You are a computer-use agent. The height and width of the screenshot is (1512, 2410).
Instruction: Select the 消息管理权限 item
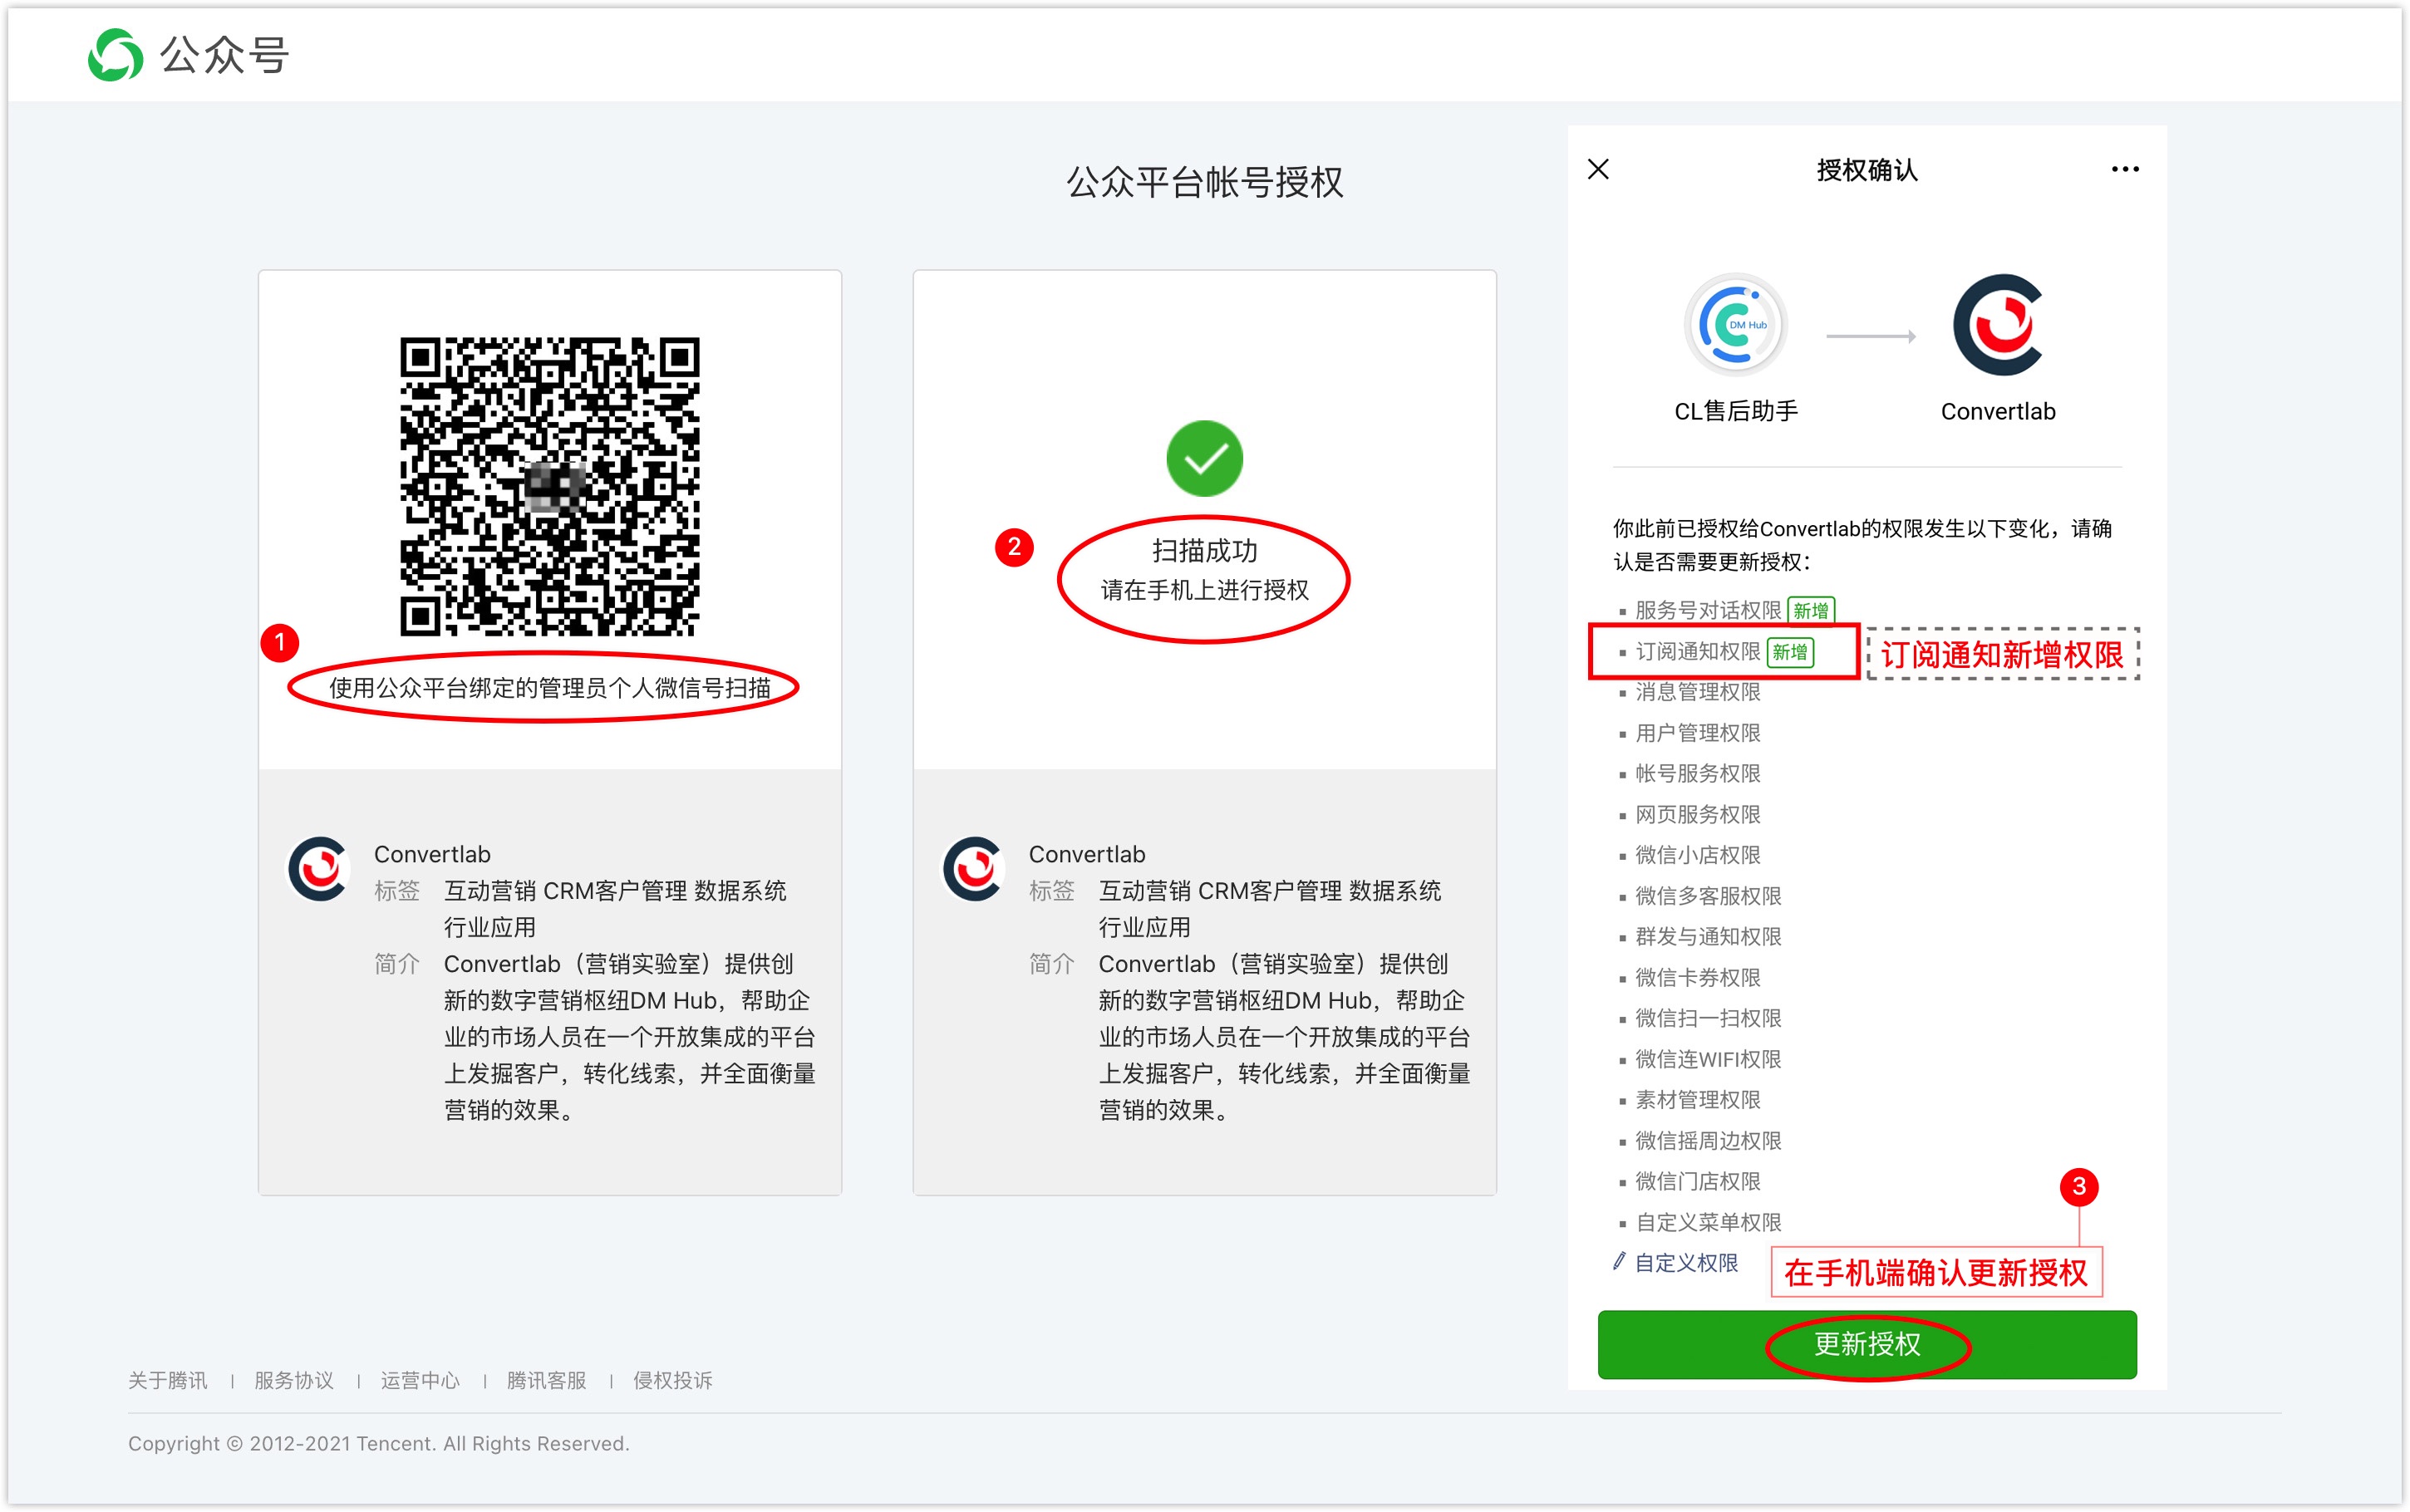(1697, 692)
